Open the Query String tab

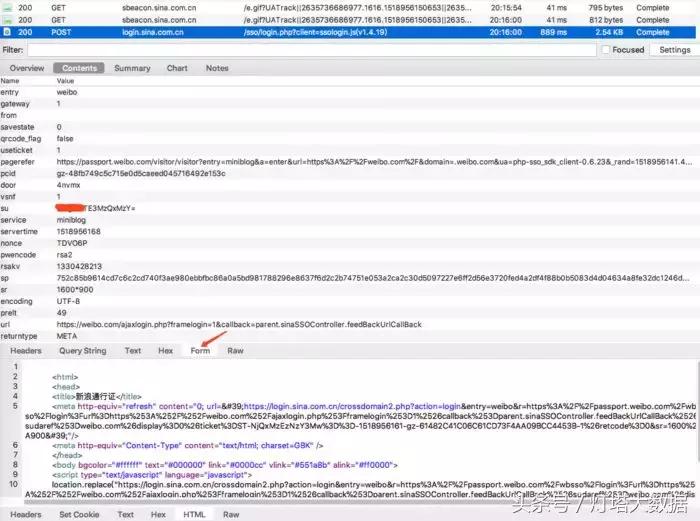83,350
